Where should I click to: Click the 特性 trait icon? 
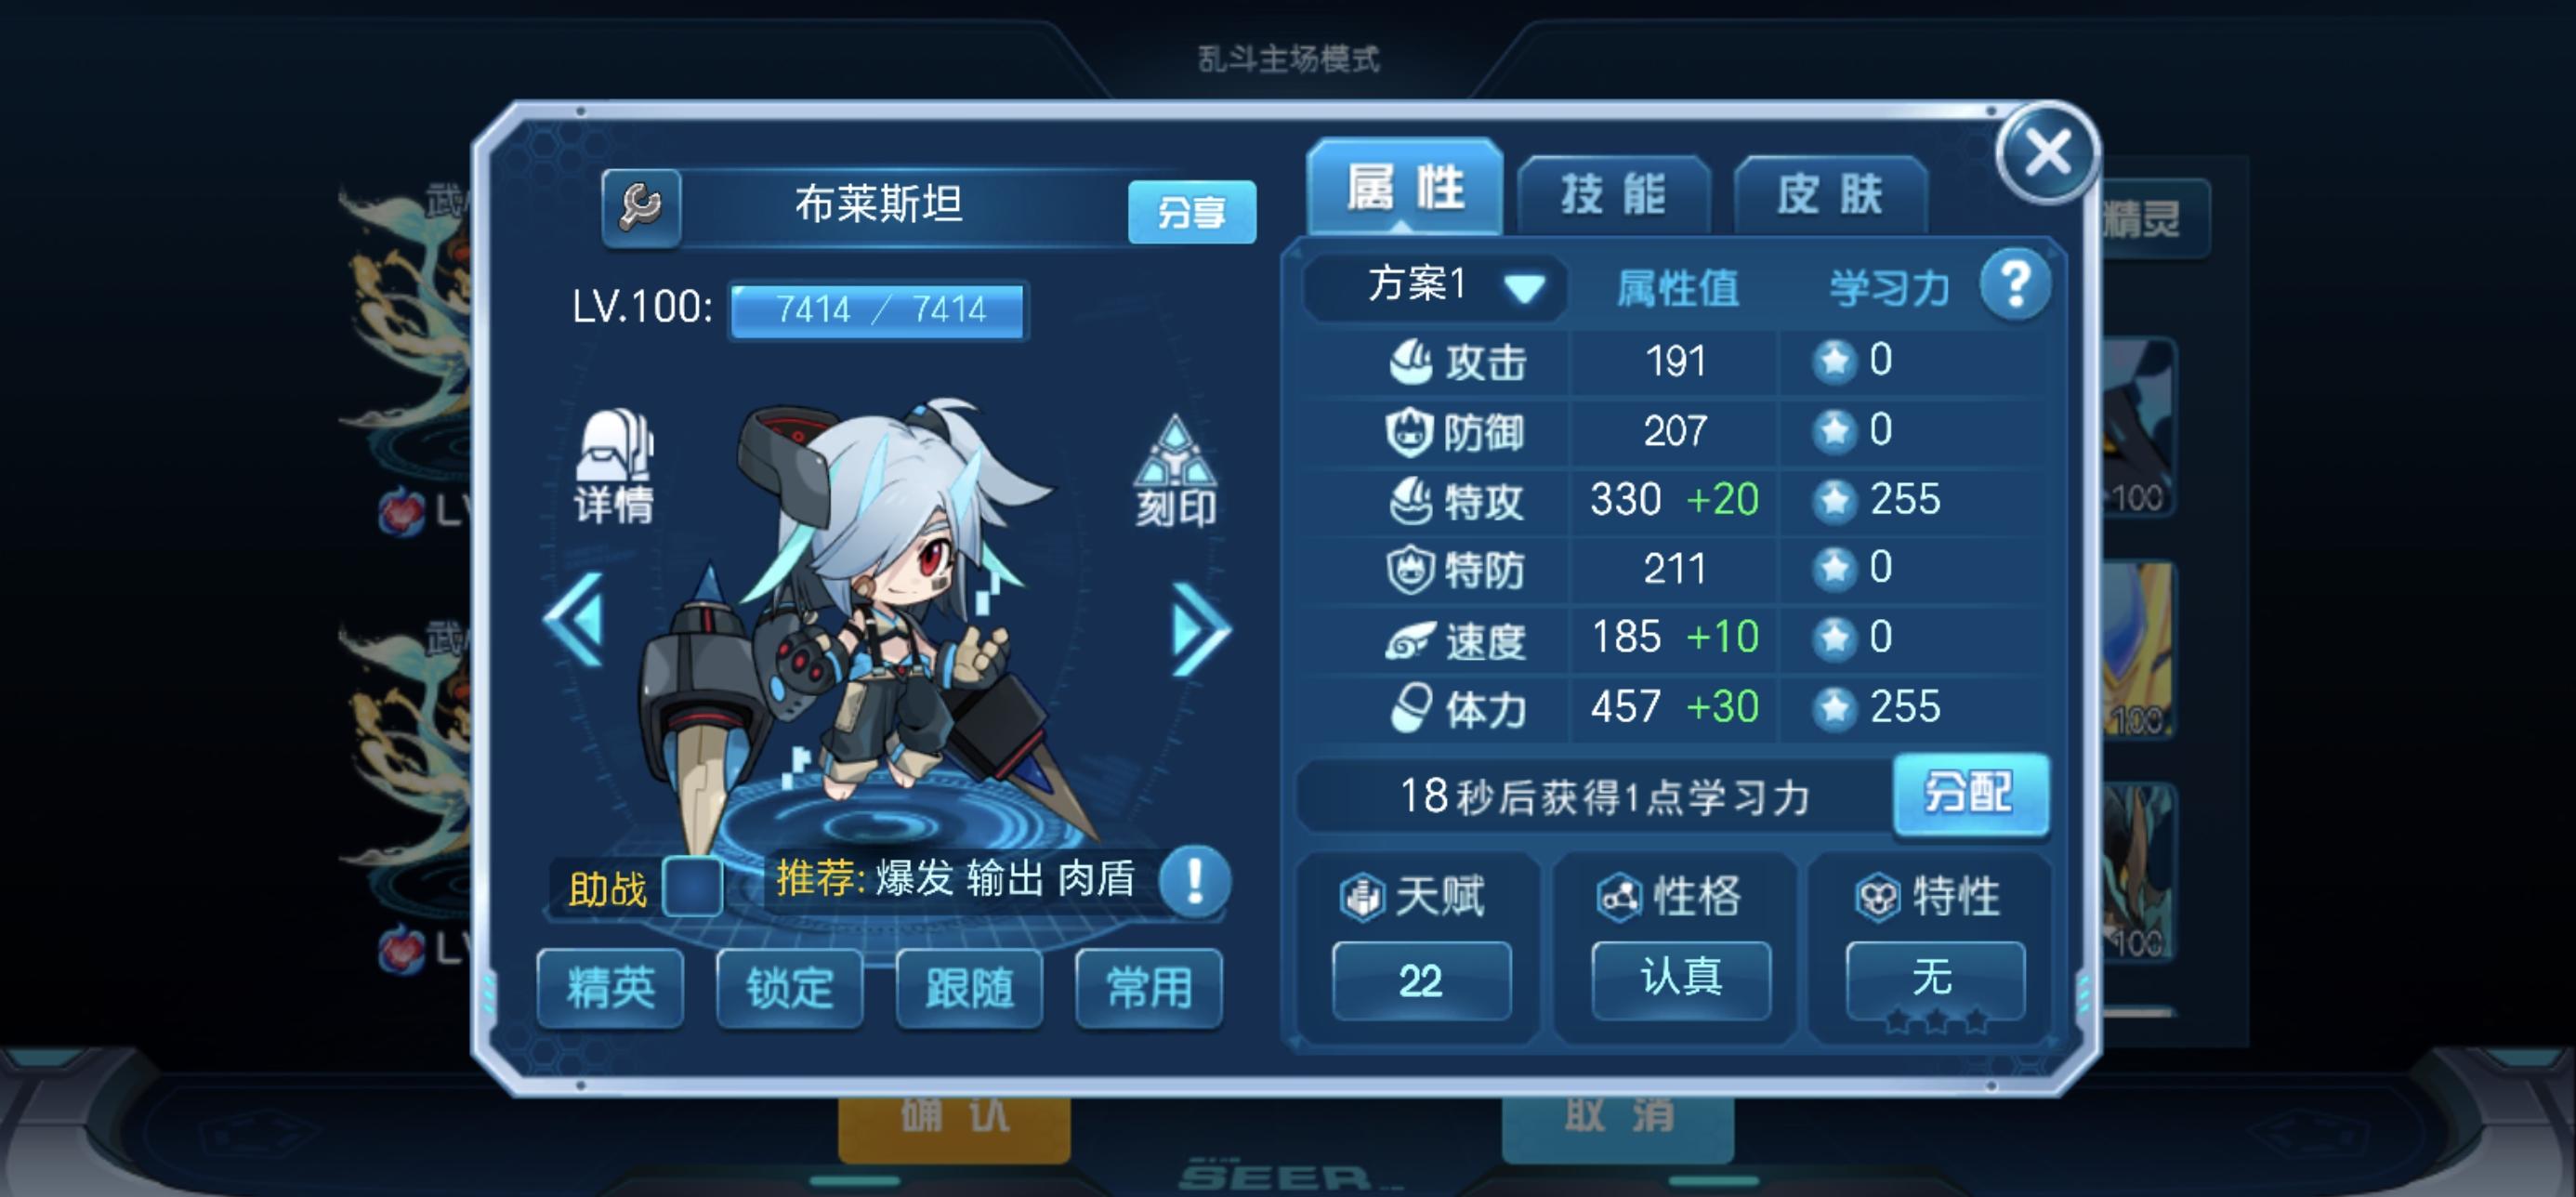[1878, 895]
